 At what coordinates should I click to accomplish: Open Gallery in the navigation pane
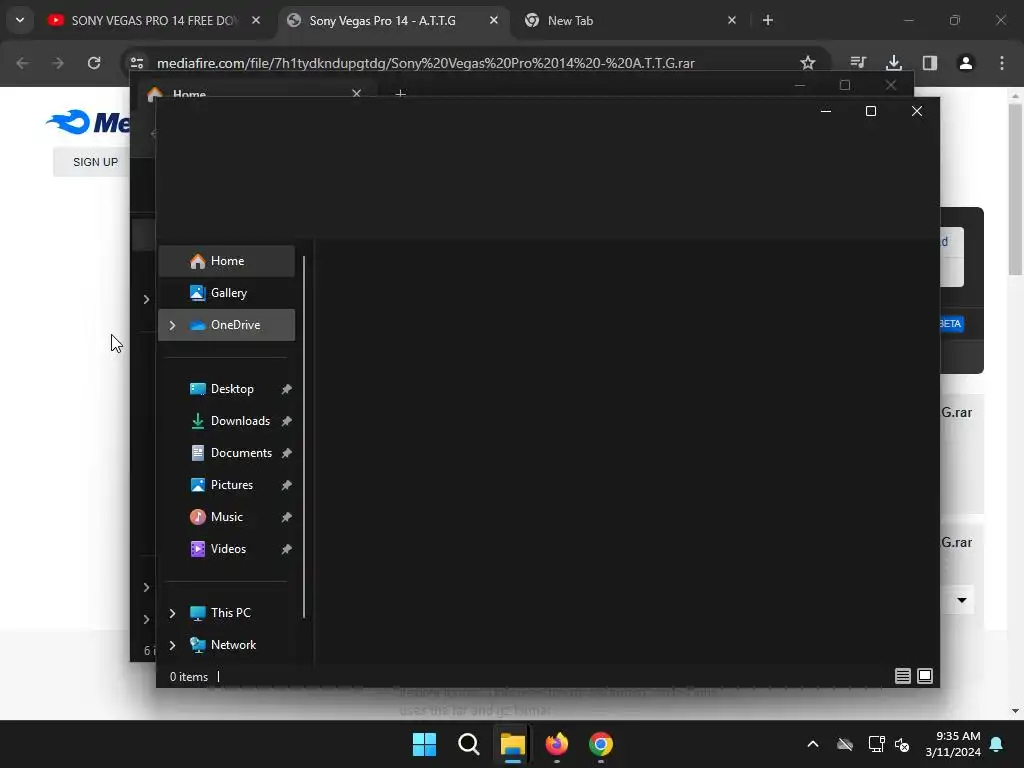[x=227, y=293]
